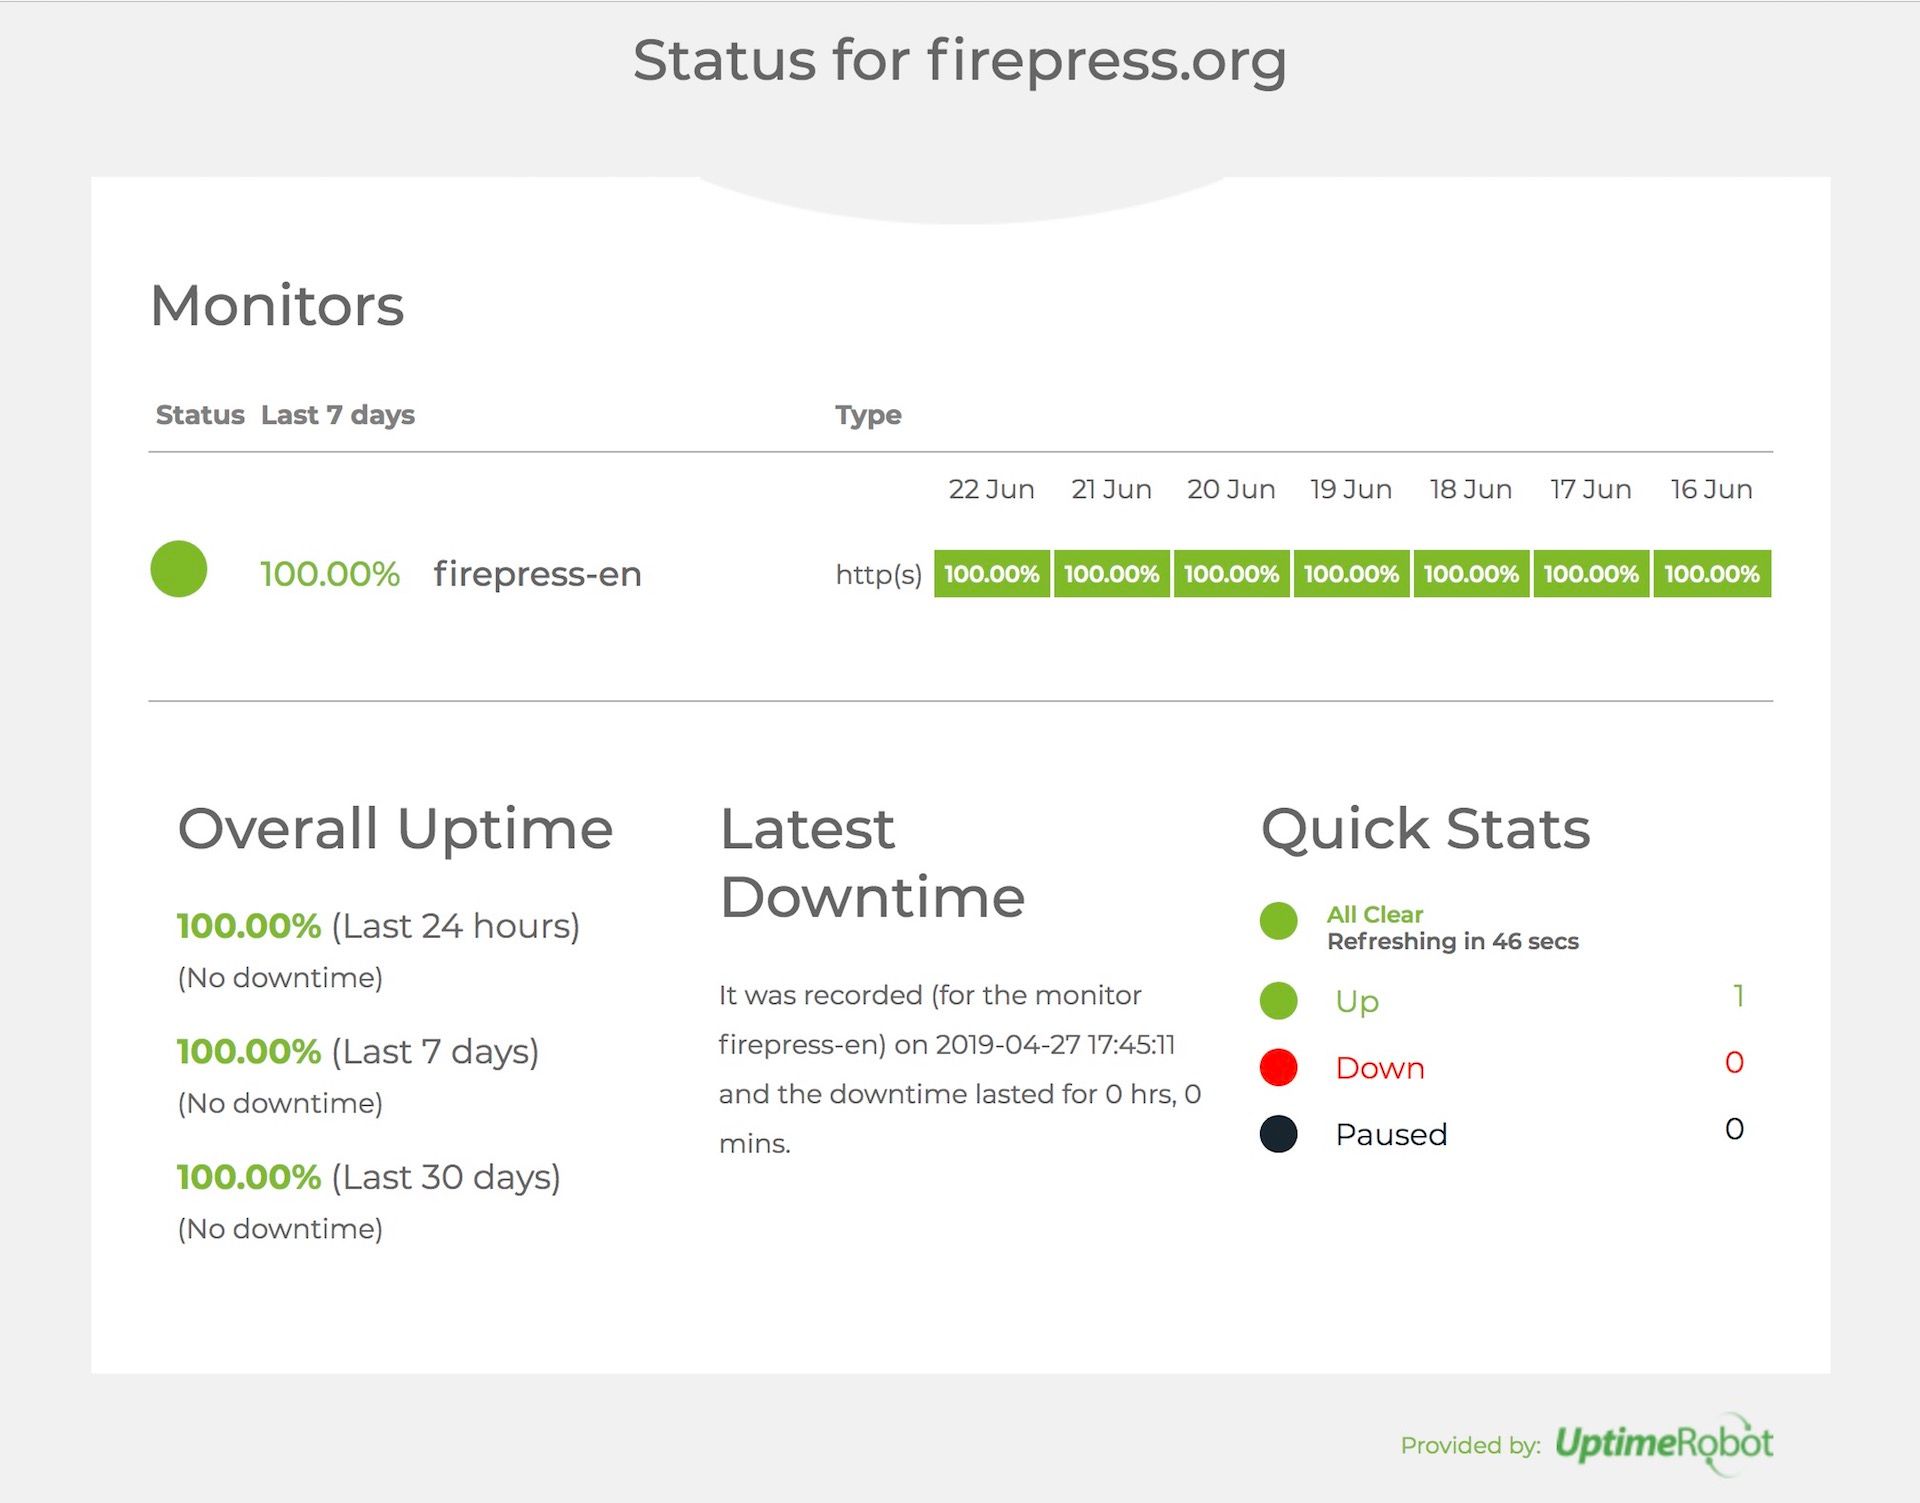Click the Paused label in Quick Stats
Screen dimensions: 1920x1503
[1391, 1135]
